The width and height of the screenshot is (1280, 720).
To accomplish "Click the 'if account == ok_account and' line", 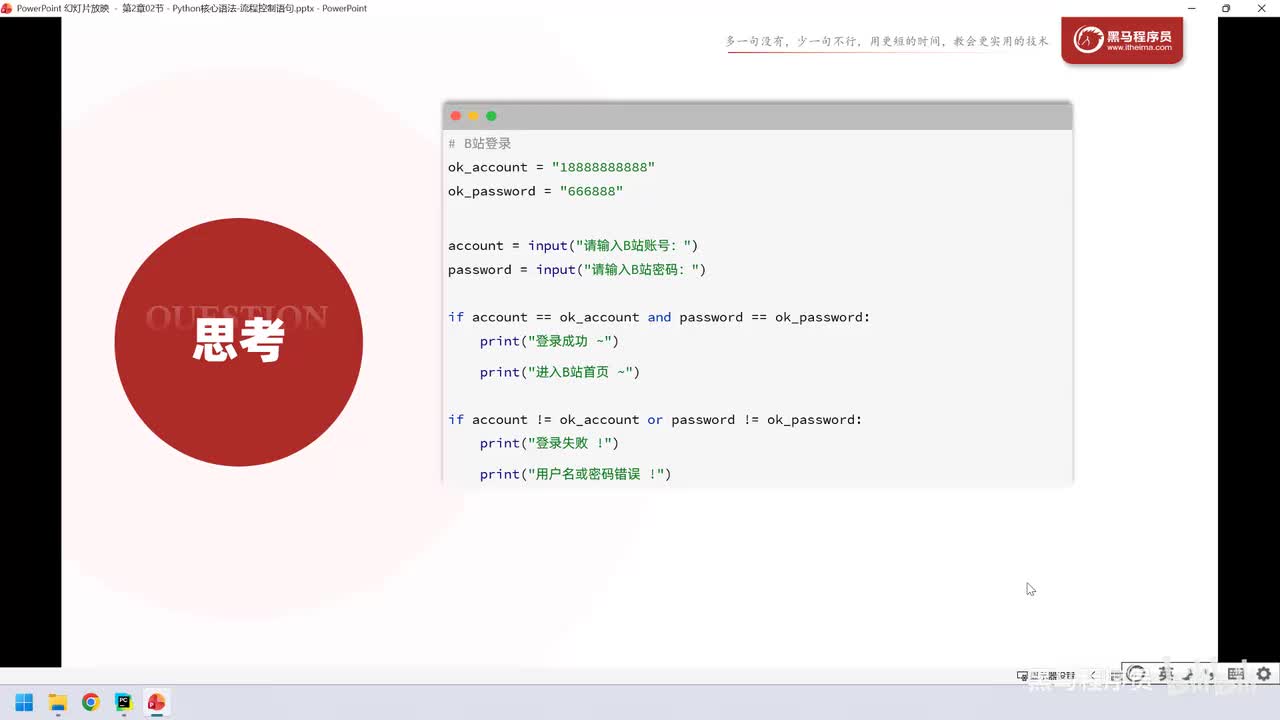I will 659,317.
